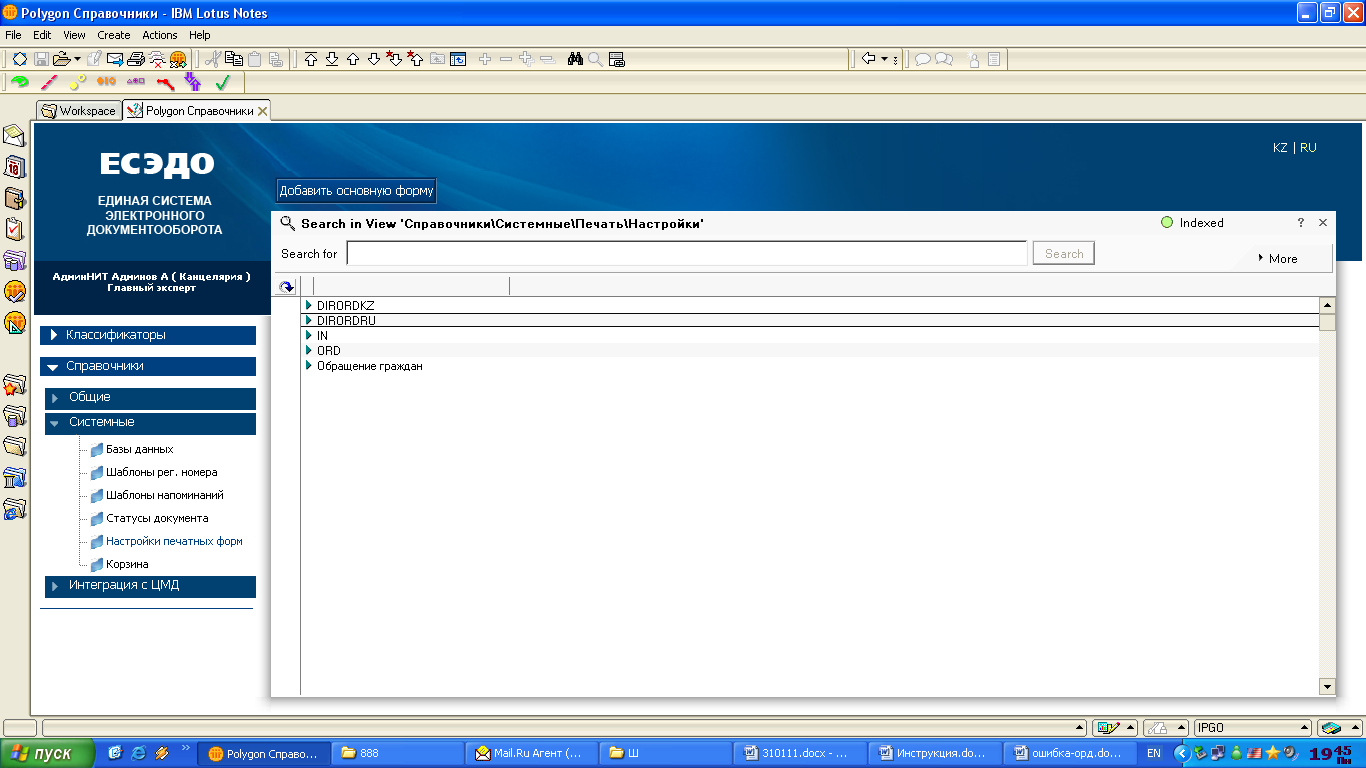Click the Search button
1366x768 pixels.
pyautogui.click(x=1064, y=254)
